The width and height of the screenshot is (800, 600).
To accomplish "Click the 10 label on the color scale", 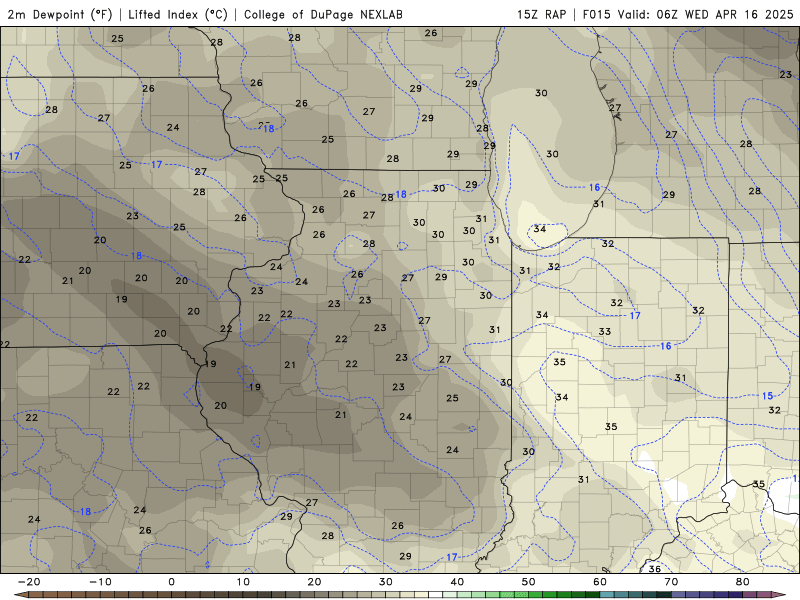I will [x=243, y=582].
